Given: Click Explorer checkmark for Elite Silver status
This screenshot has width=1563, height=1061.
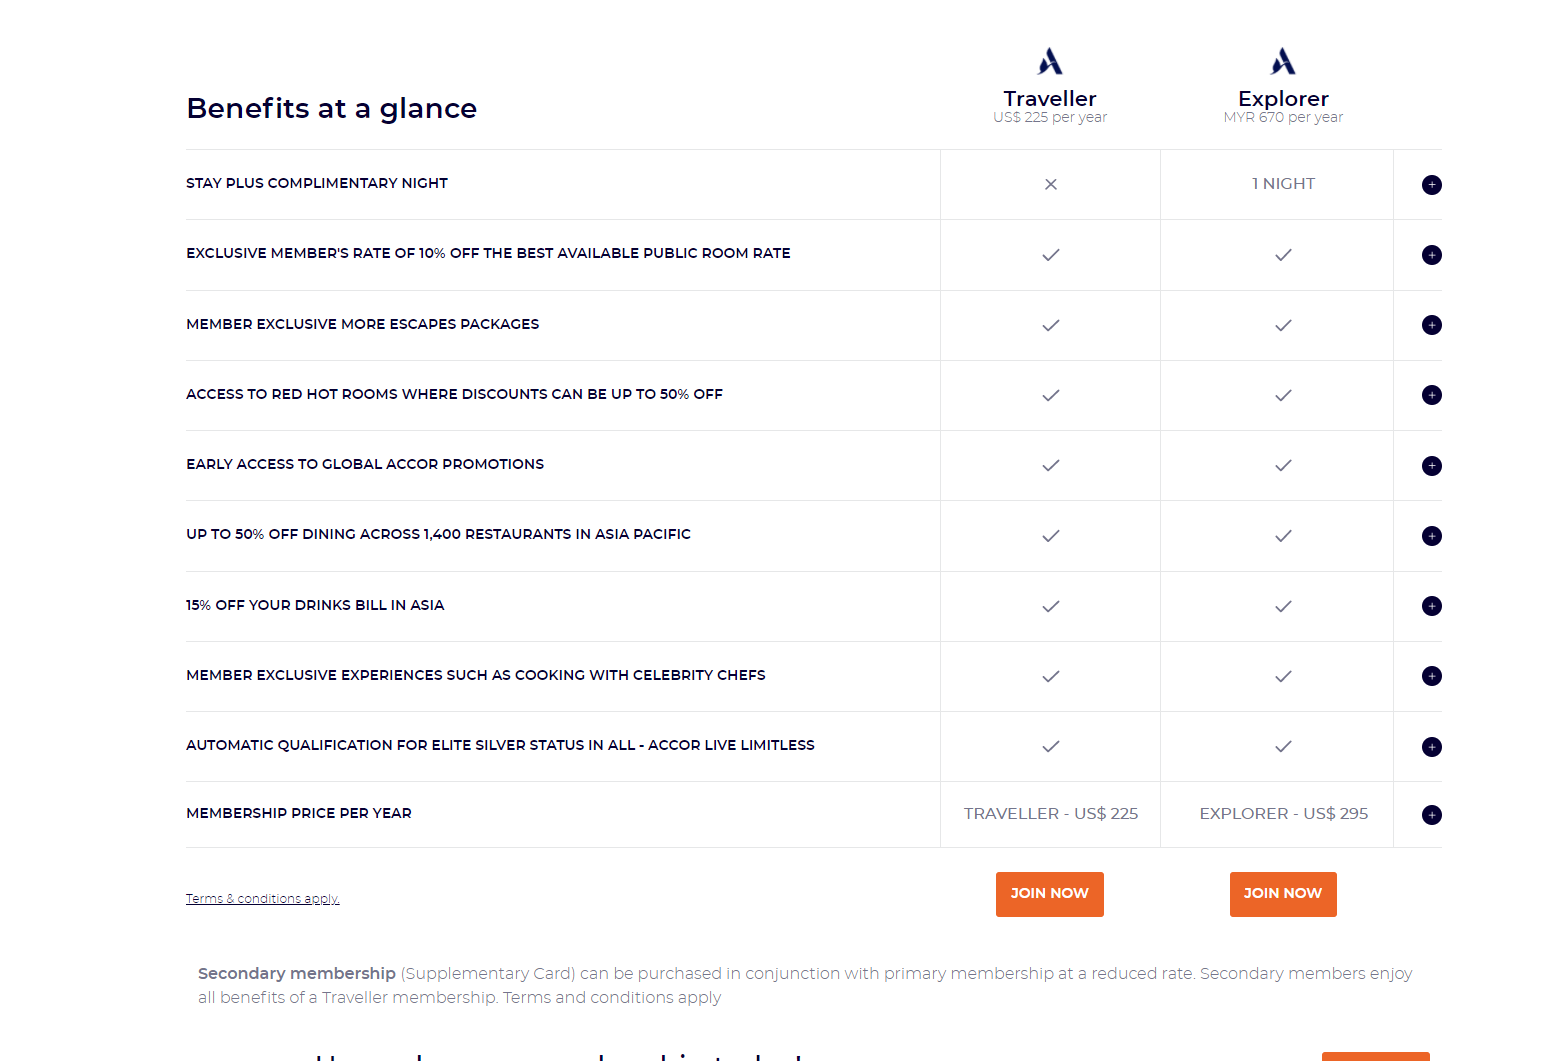Looking at the screenshot, I should [1283, 746].
